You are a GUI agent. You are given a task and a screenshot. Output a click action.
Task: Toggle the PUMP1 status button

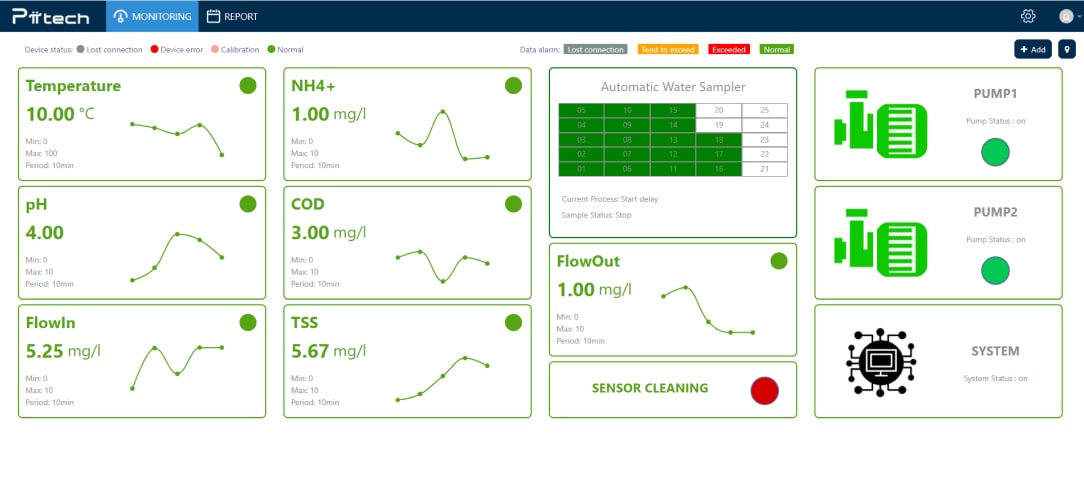pos(996,152)
